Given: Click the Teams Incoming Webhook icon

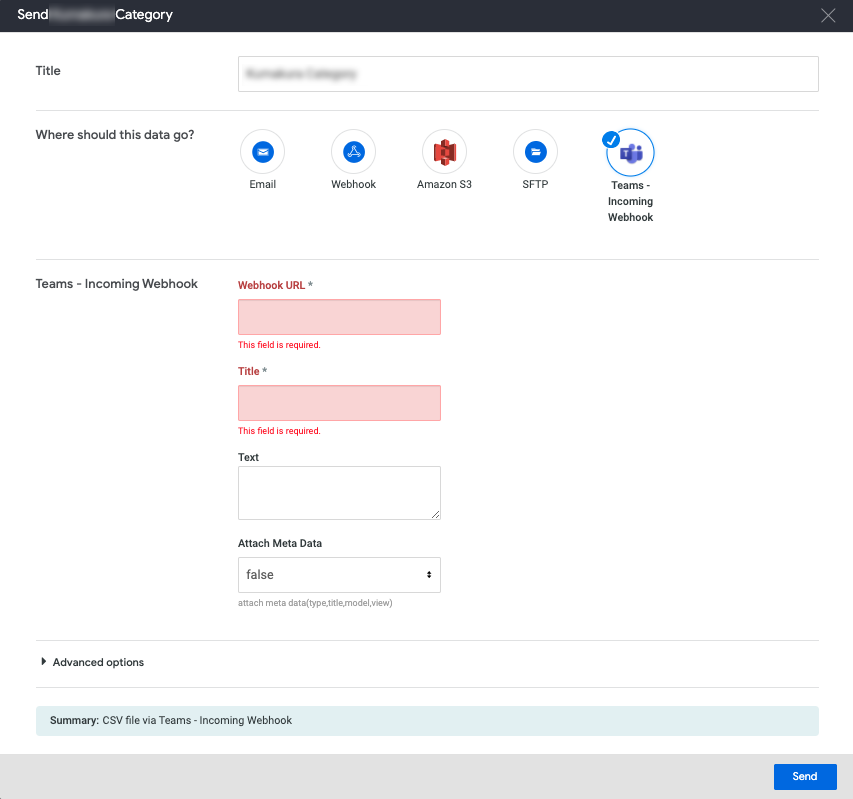Looking at the screenshot, I should 631,153.
